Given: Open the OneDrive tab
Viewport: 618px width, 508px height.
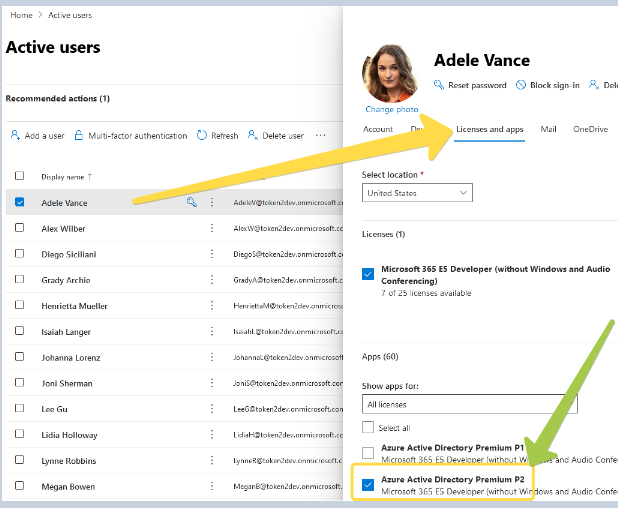Looking at the screenshot, I should point(590,129).
